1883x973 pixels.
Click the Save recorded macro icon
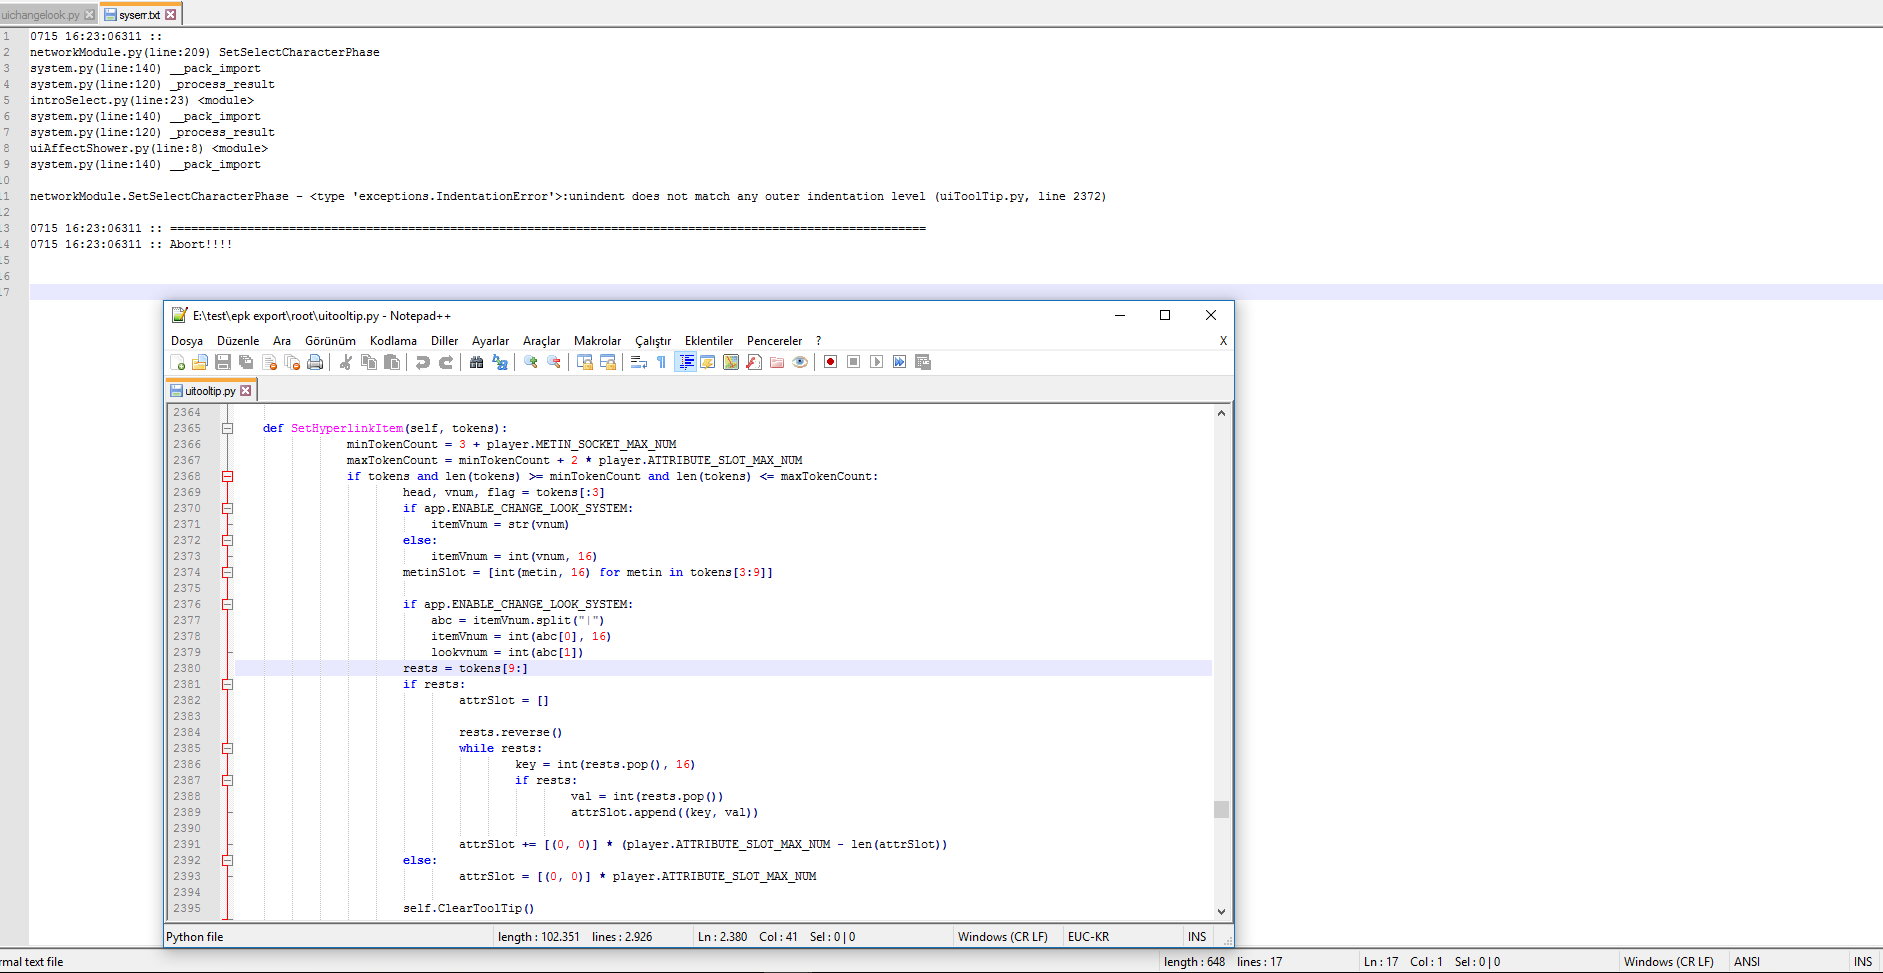[923, 362]
